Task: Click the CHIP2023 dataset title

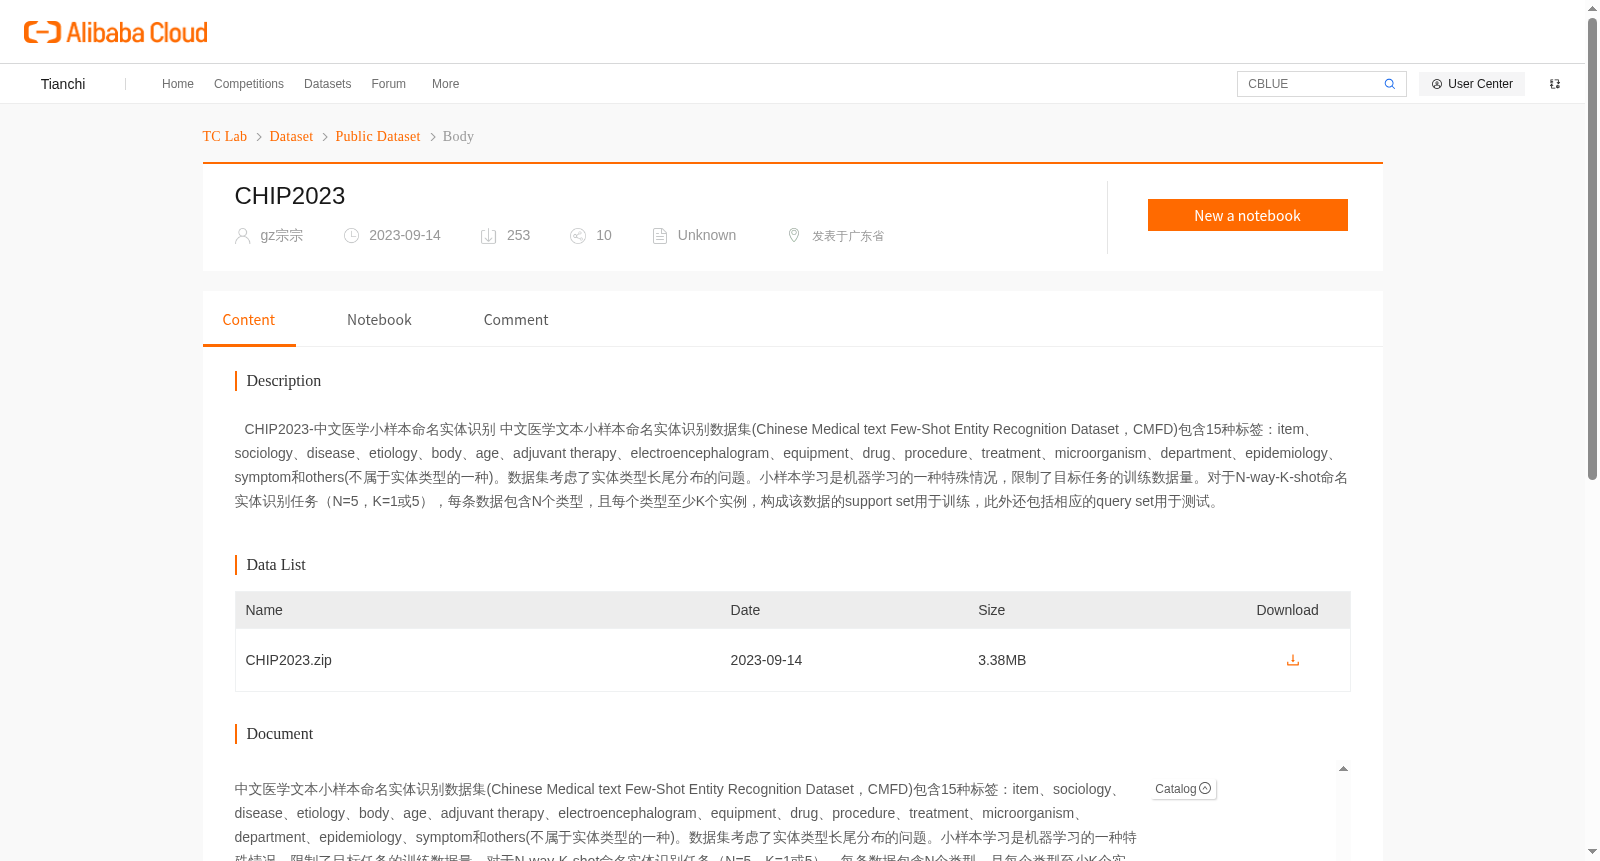Action: coord(290,196)
